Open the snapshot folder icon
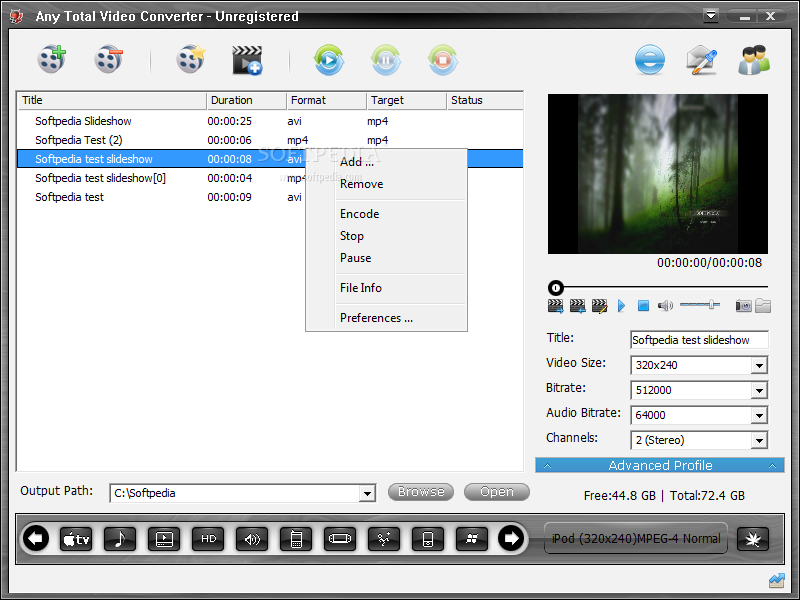The height and width of the screenshot is (600, 800). click(x=763, y=306)
